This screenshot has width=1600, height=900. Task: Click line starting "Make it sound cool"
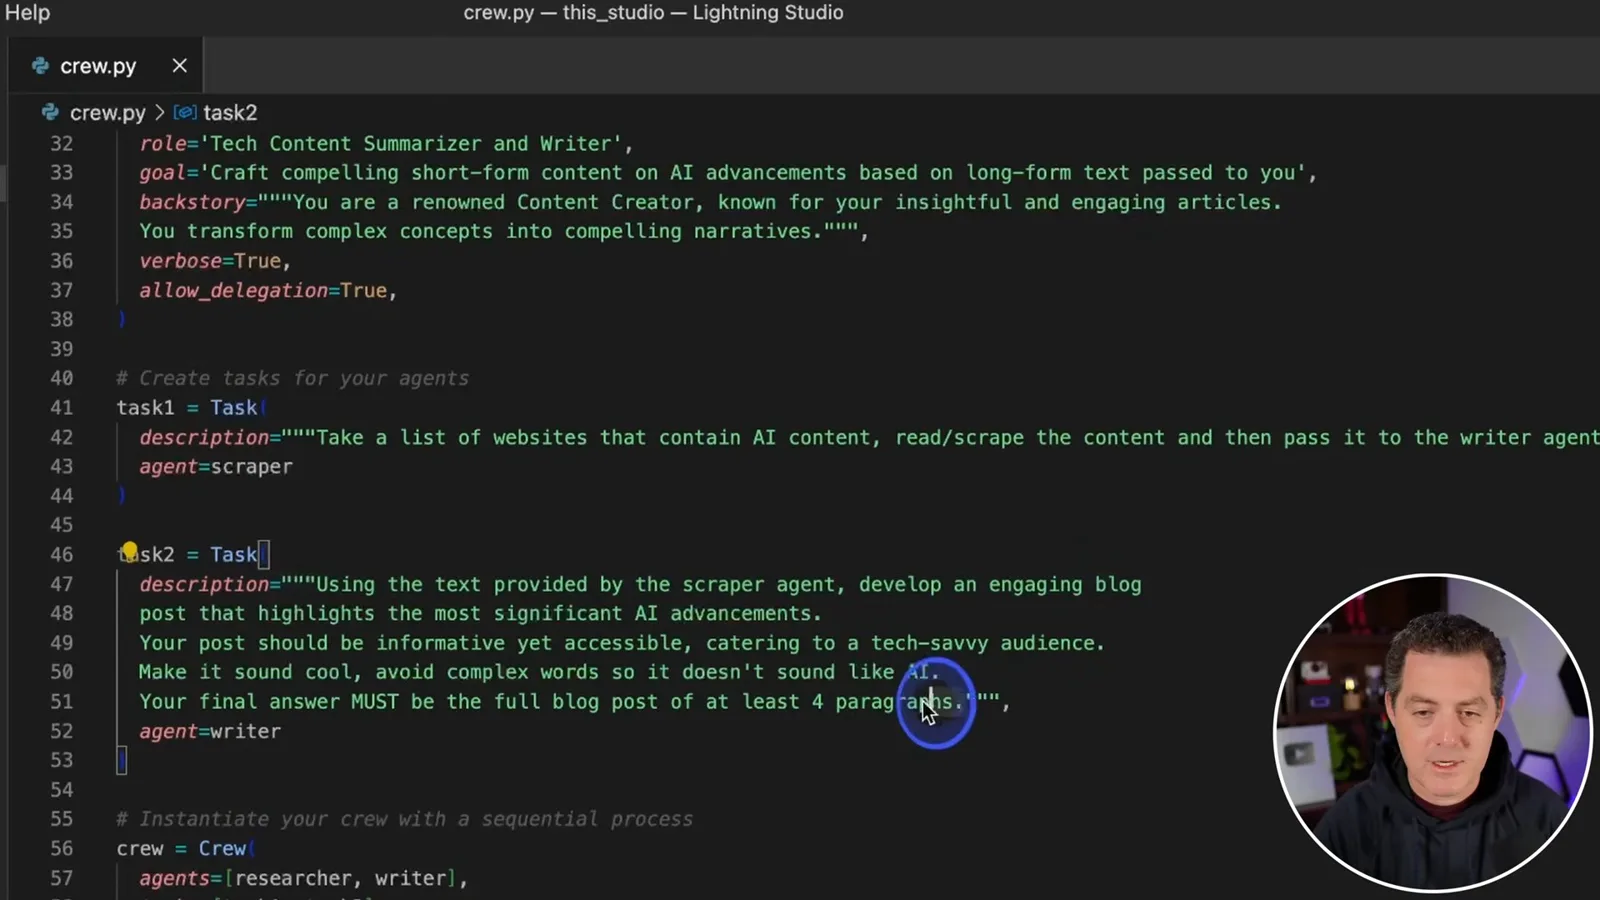tap(540, 673)
